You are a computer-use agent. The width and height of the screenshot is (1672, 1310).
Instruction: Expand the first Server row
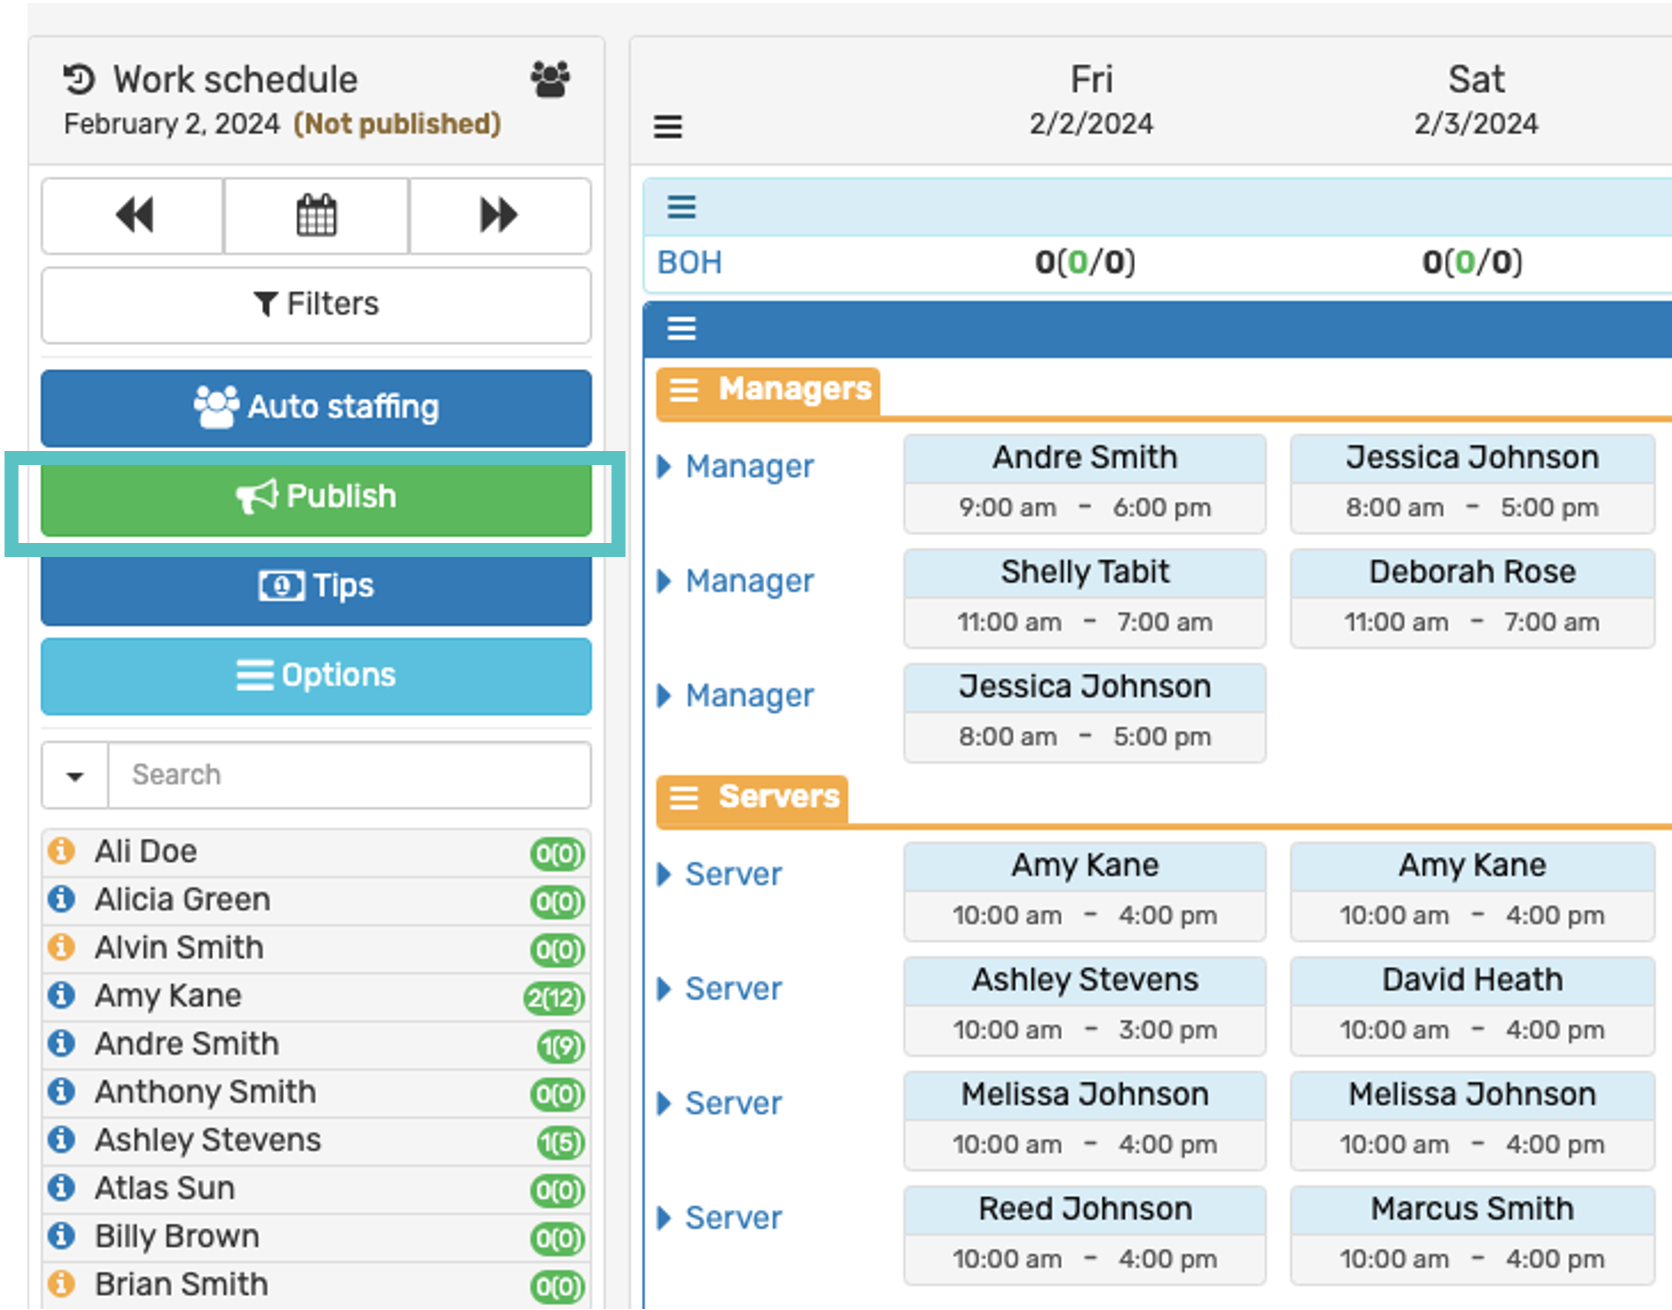664,874
